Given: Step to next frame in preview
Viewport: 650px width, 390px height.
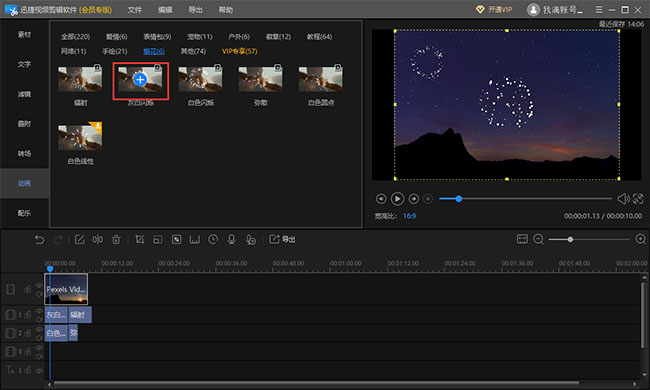Looking at the screenshot, I should 413,199.
